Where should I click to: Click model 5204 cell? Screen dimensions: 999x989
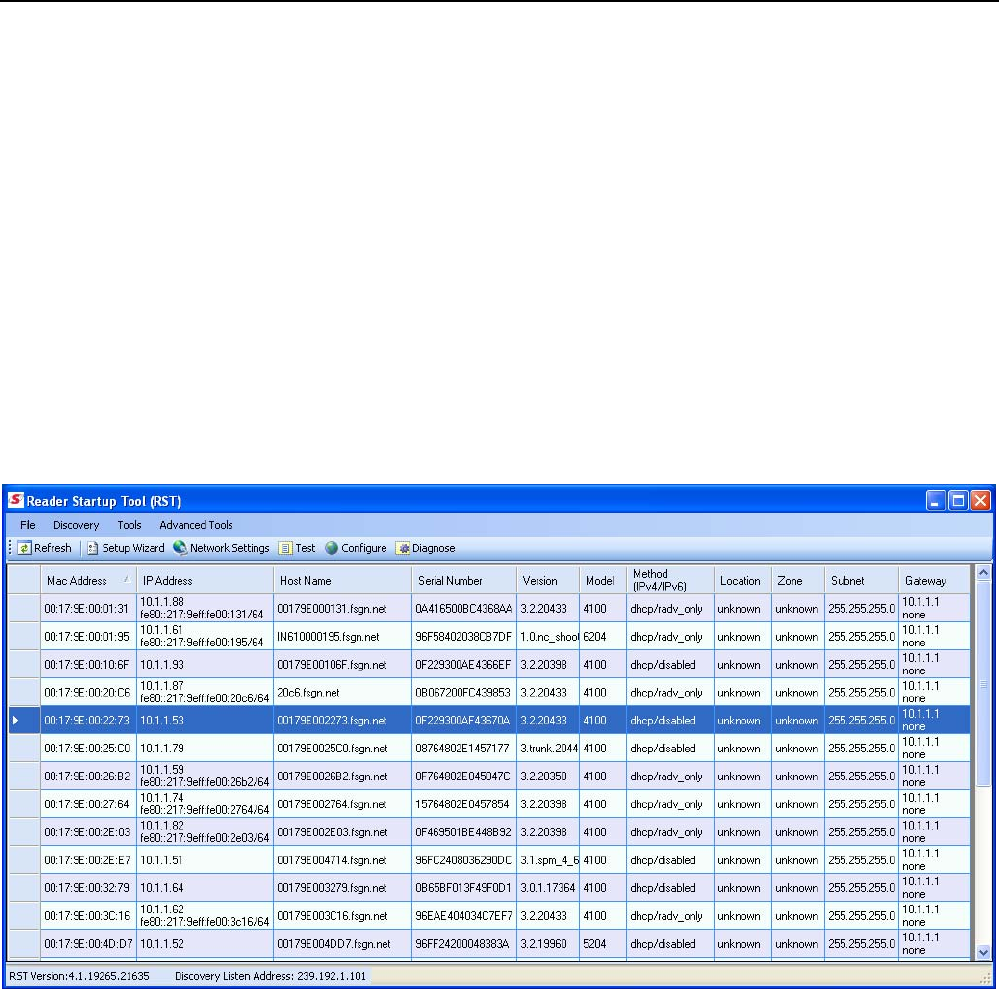603,944
